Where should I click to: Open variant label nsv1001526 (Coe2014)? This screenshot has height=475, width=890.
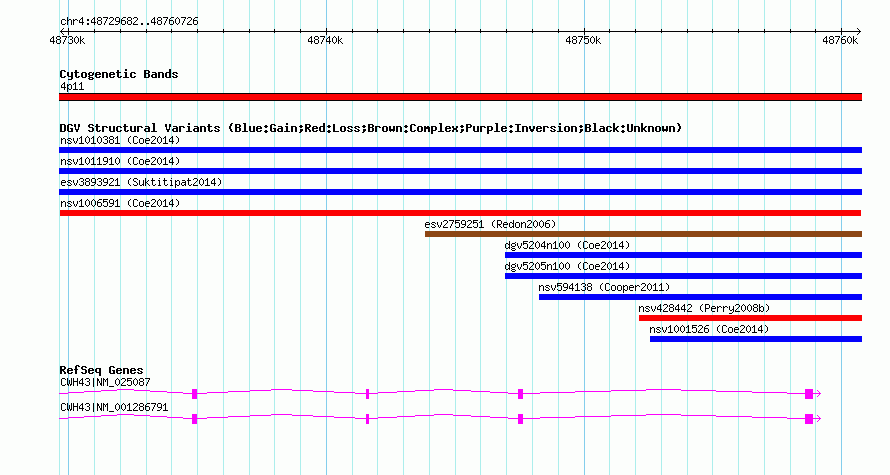tap(709, 329)
